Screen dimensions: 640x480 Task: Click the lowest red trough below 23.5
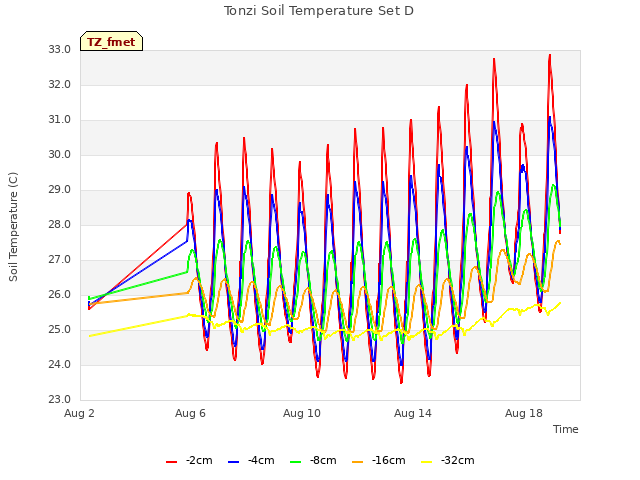pyautogui.click(x=401, y=382)
